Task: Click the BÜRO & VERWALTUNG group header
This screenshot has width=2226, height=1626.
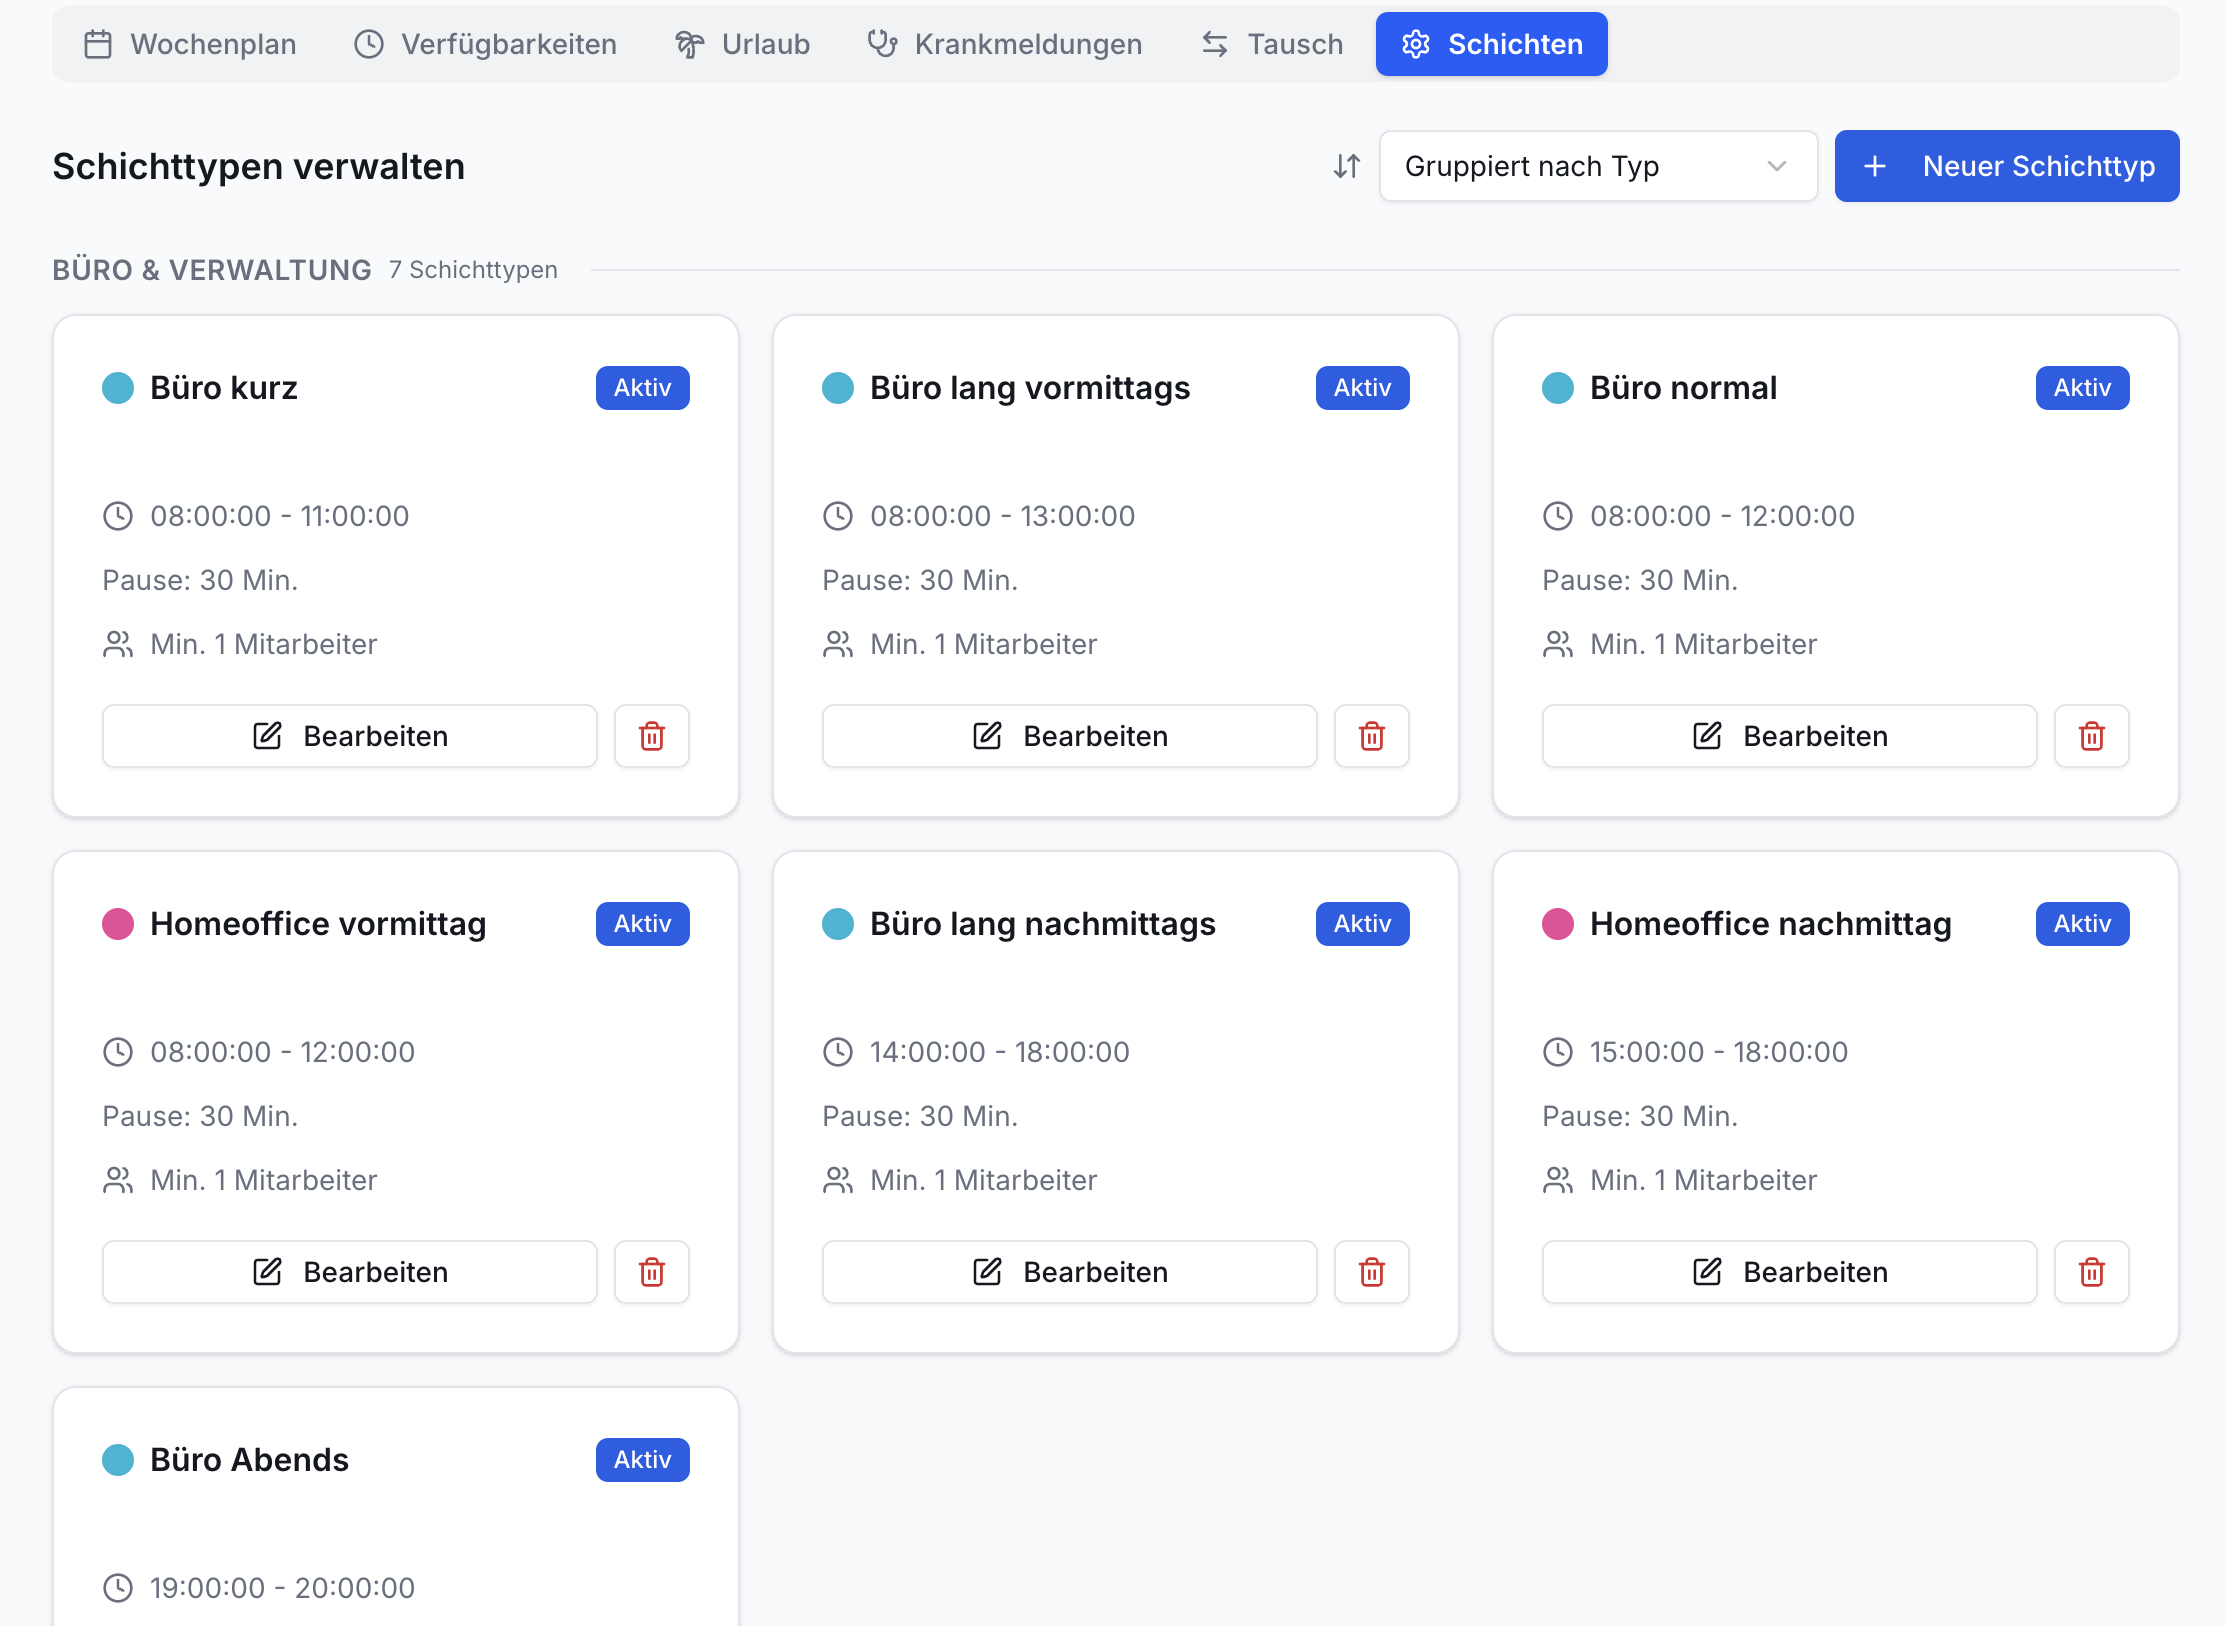Action: pos(212,270)
